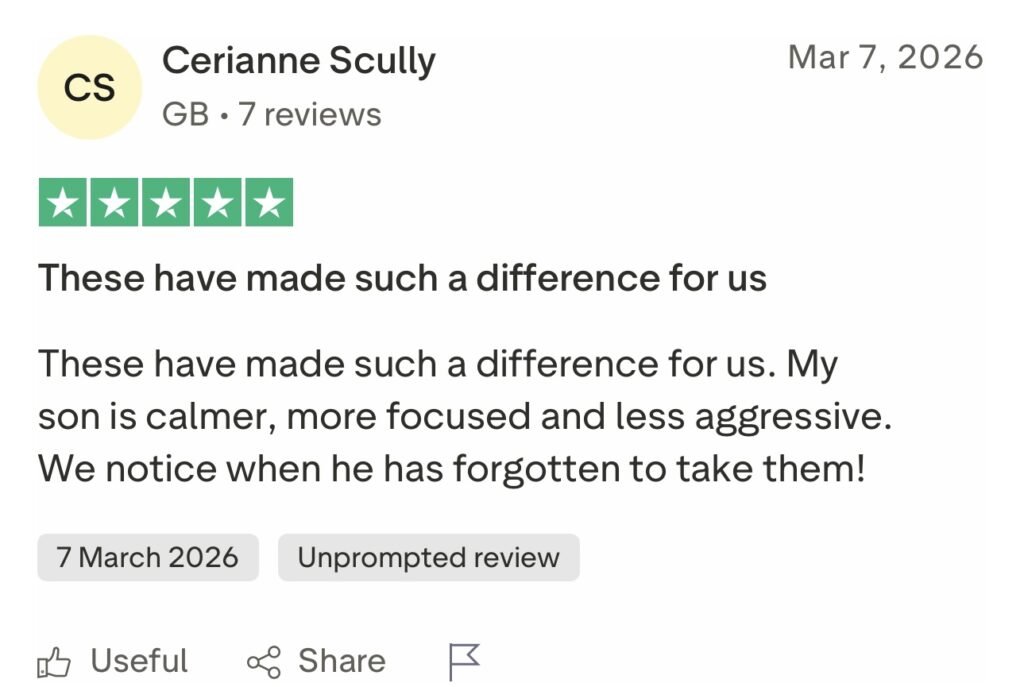Click the "7 March 2026" date tag
The image size is (1024, 687).
(x=148, y=557)
